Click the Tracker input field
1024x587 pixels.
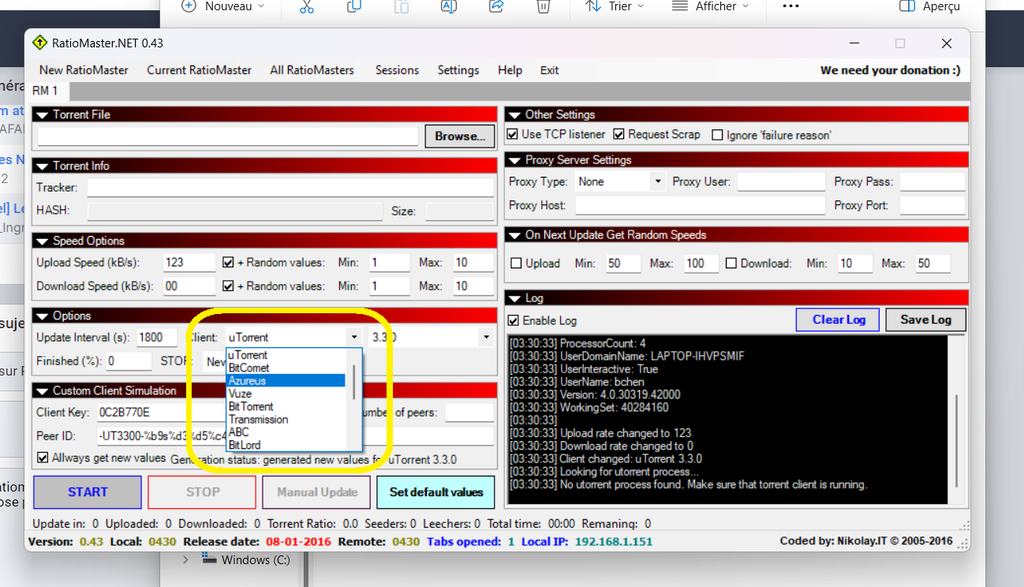[x=291, y=187]
